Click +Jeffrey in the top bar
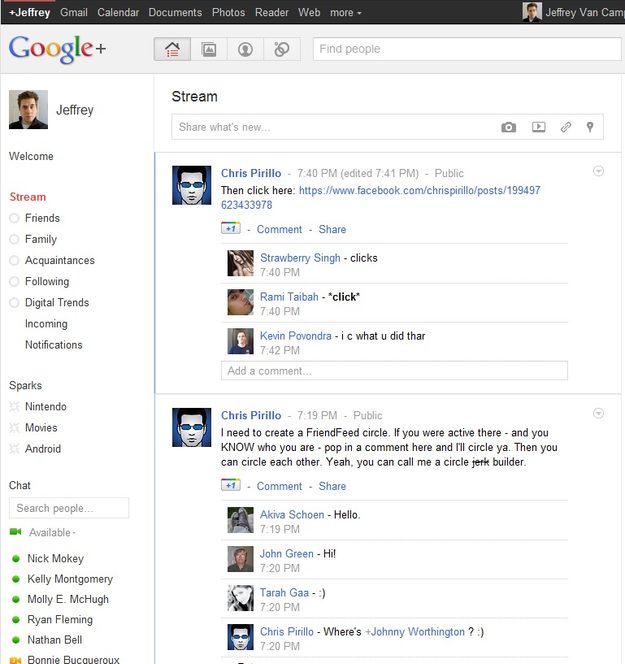The height and width of the screenshot is (664, 625). click(x=30, y=13)
